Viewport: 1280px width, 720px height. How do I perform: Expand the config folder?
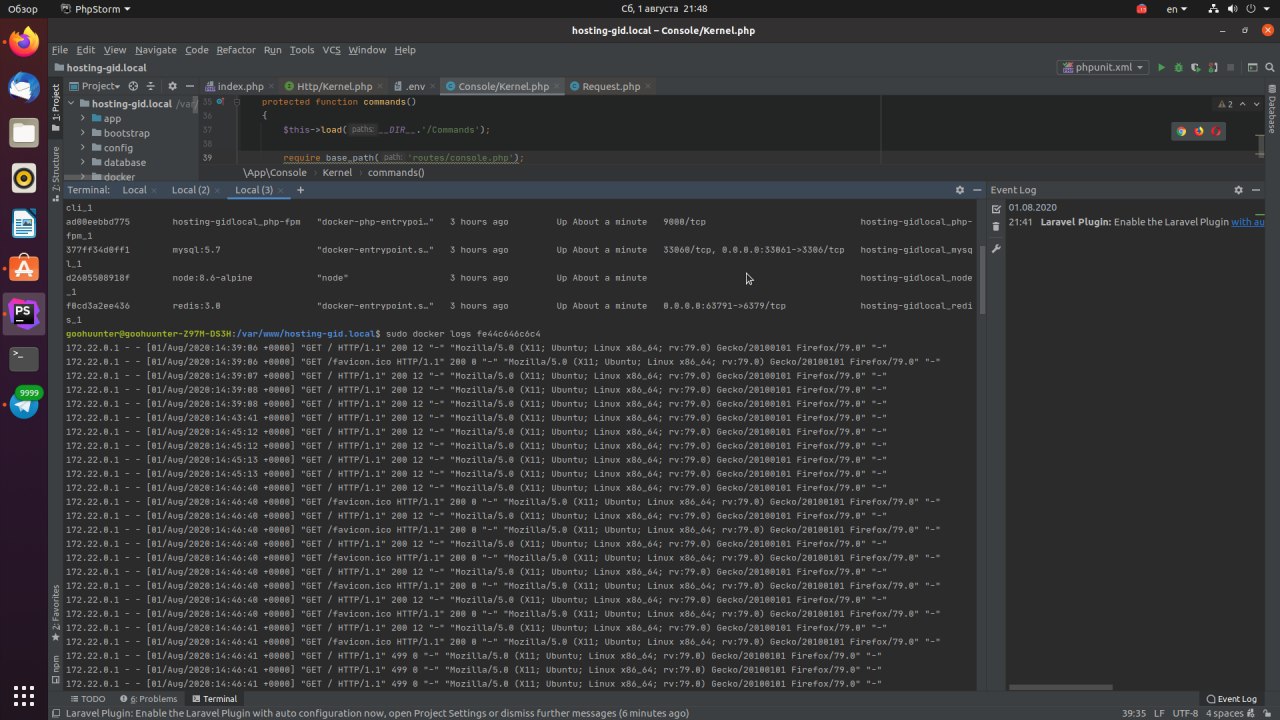point(84,148)
